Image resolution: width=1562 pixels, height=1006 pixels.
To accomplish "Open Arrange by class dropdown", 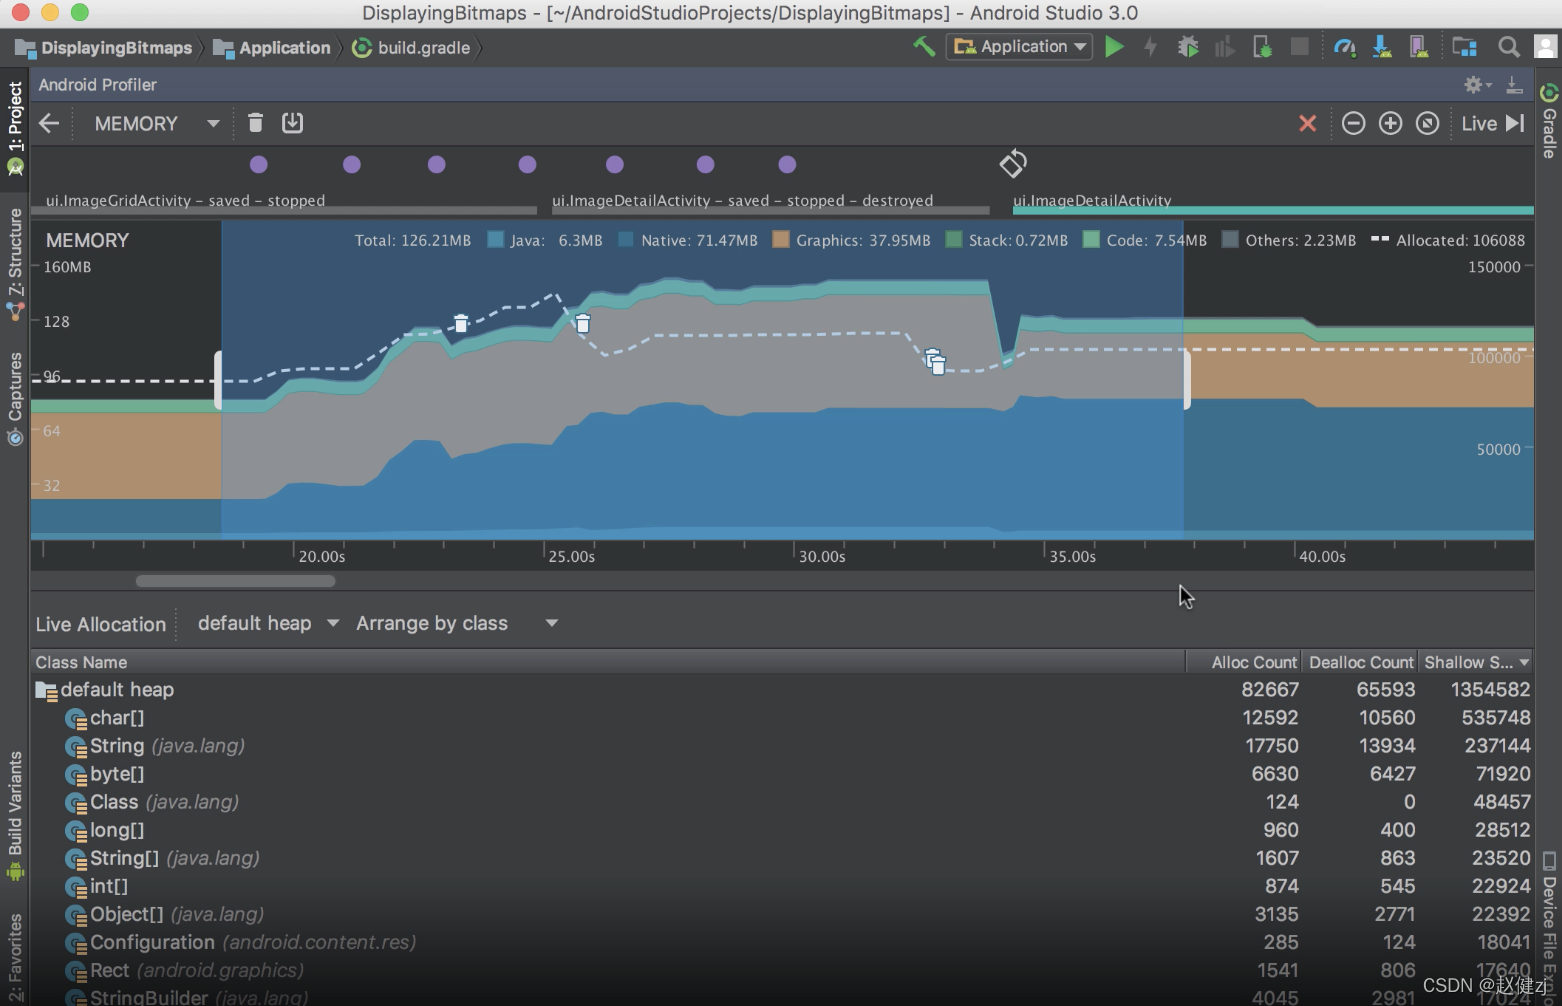I will pos(456,623).
